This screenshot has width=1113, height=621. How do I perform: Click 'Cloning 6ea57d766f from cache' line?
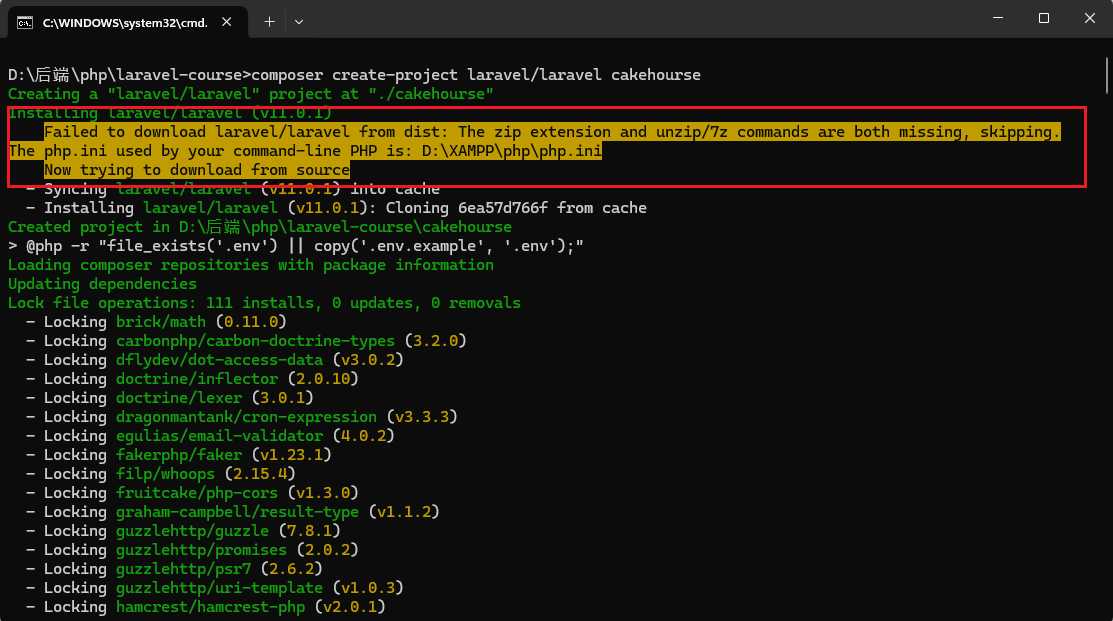tap(336, 208)
